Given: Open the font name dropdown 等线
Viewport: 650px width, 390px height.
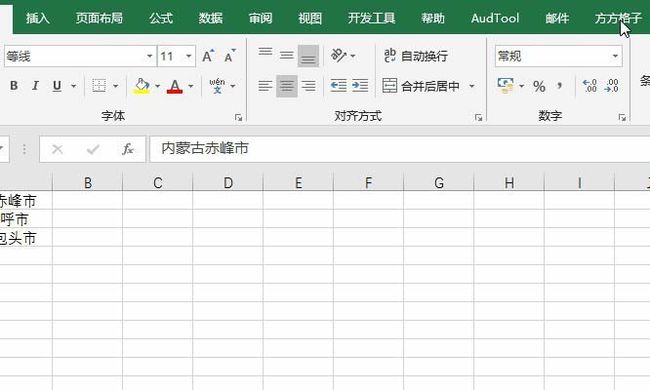Looking at the screenshot, I should (x=150, y=56).
